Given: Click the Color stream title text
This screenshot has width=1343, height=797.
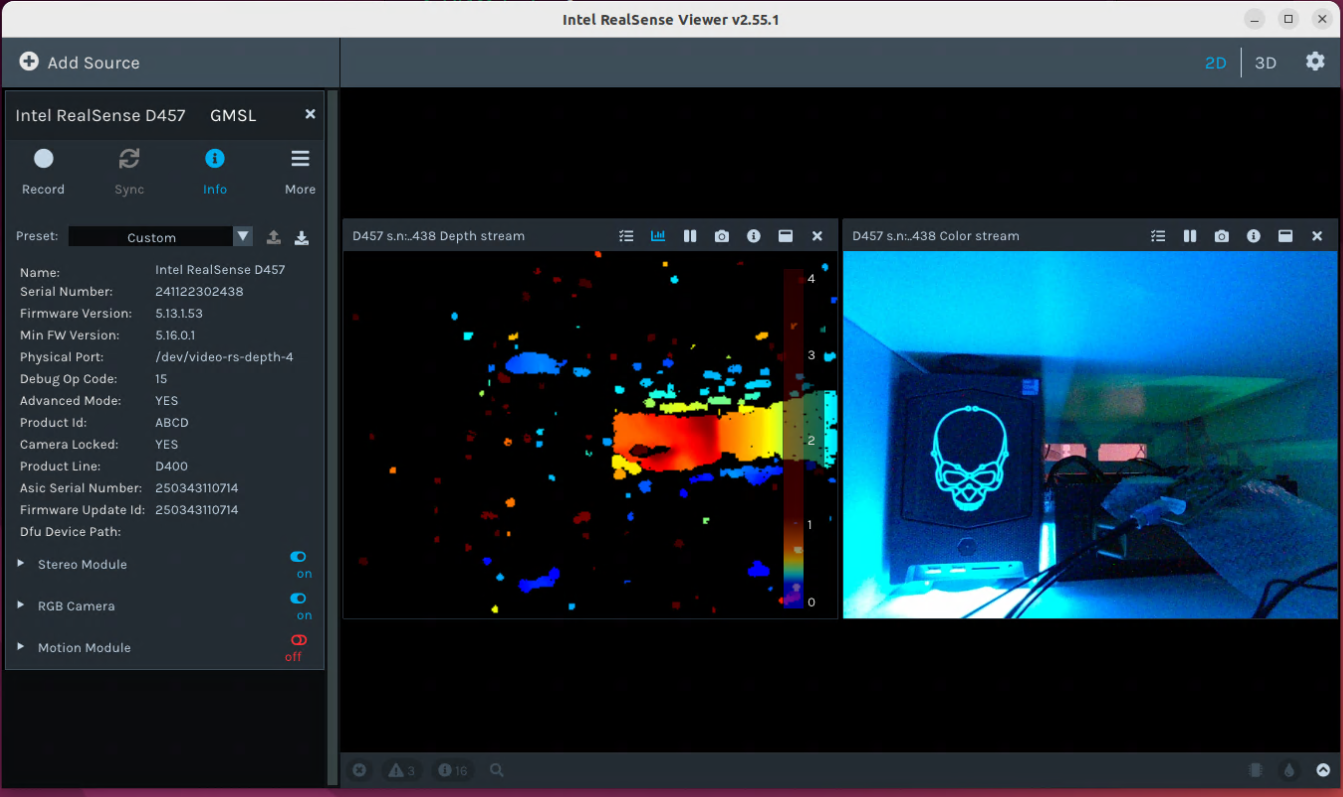Looking at the screenshot, I should (936, 236).
